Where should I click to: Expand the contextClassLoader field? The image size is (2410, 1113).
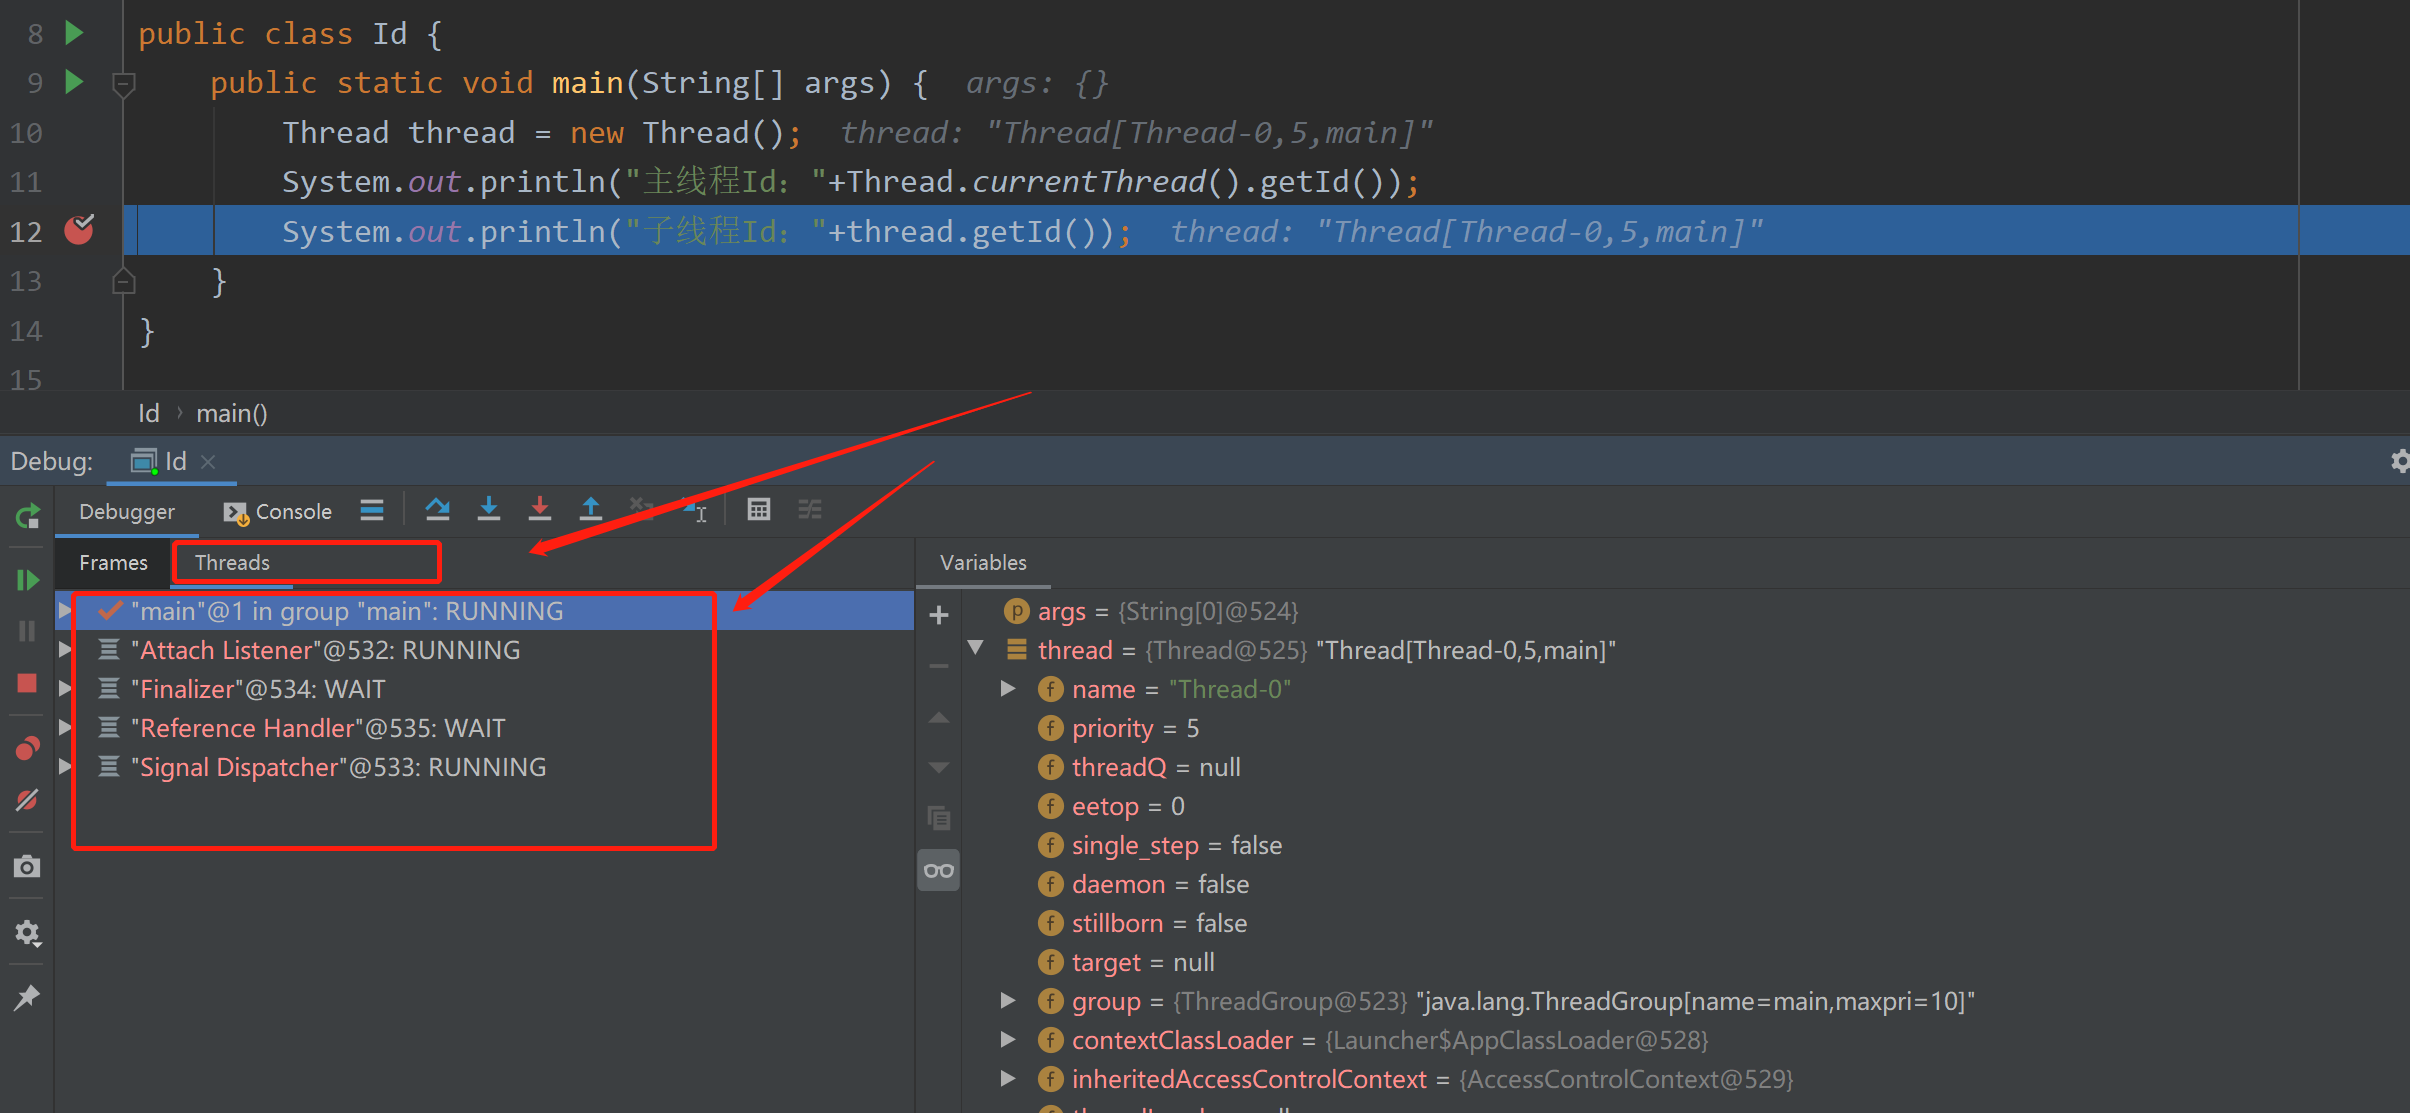pyautogui.click(x=1008, y=1039)
